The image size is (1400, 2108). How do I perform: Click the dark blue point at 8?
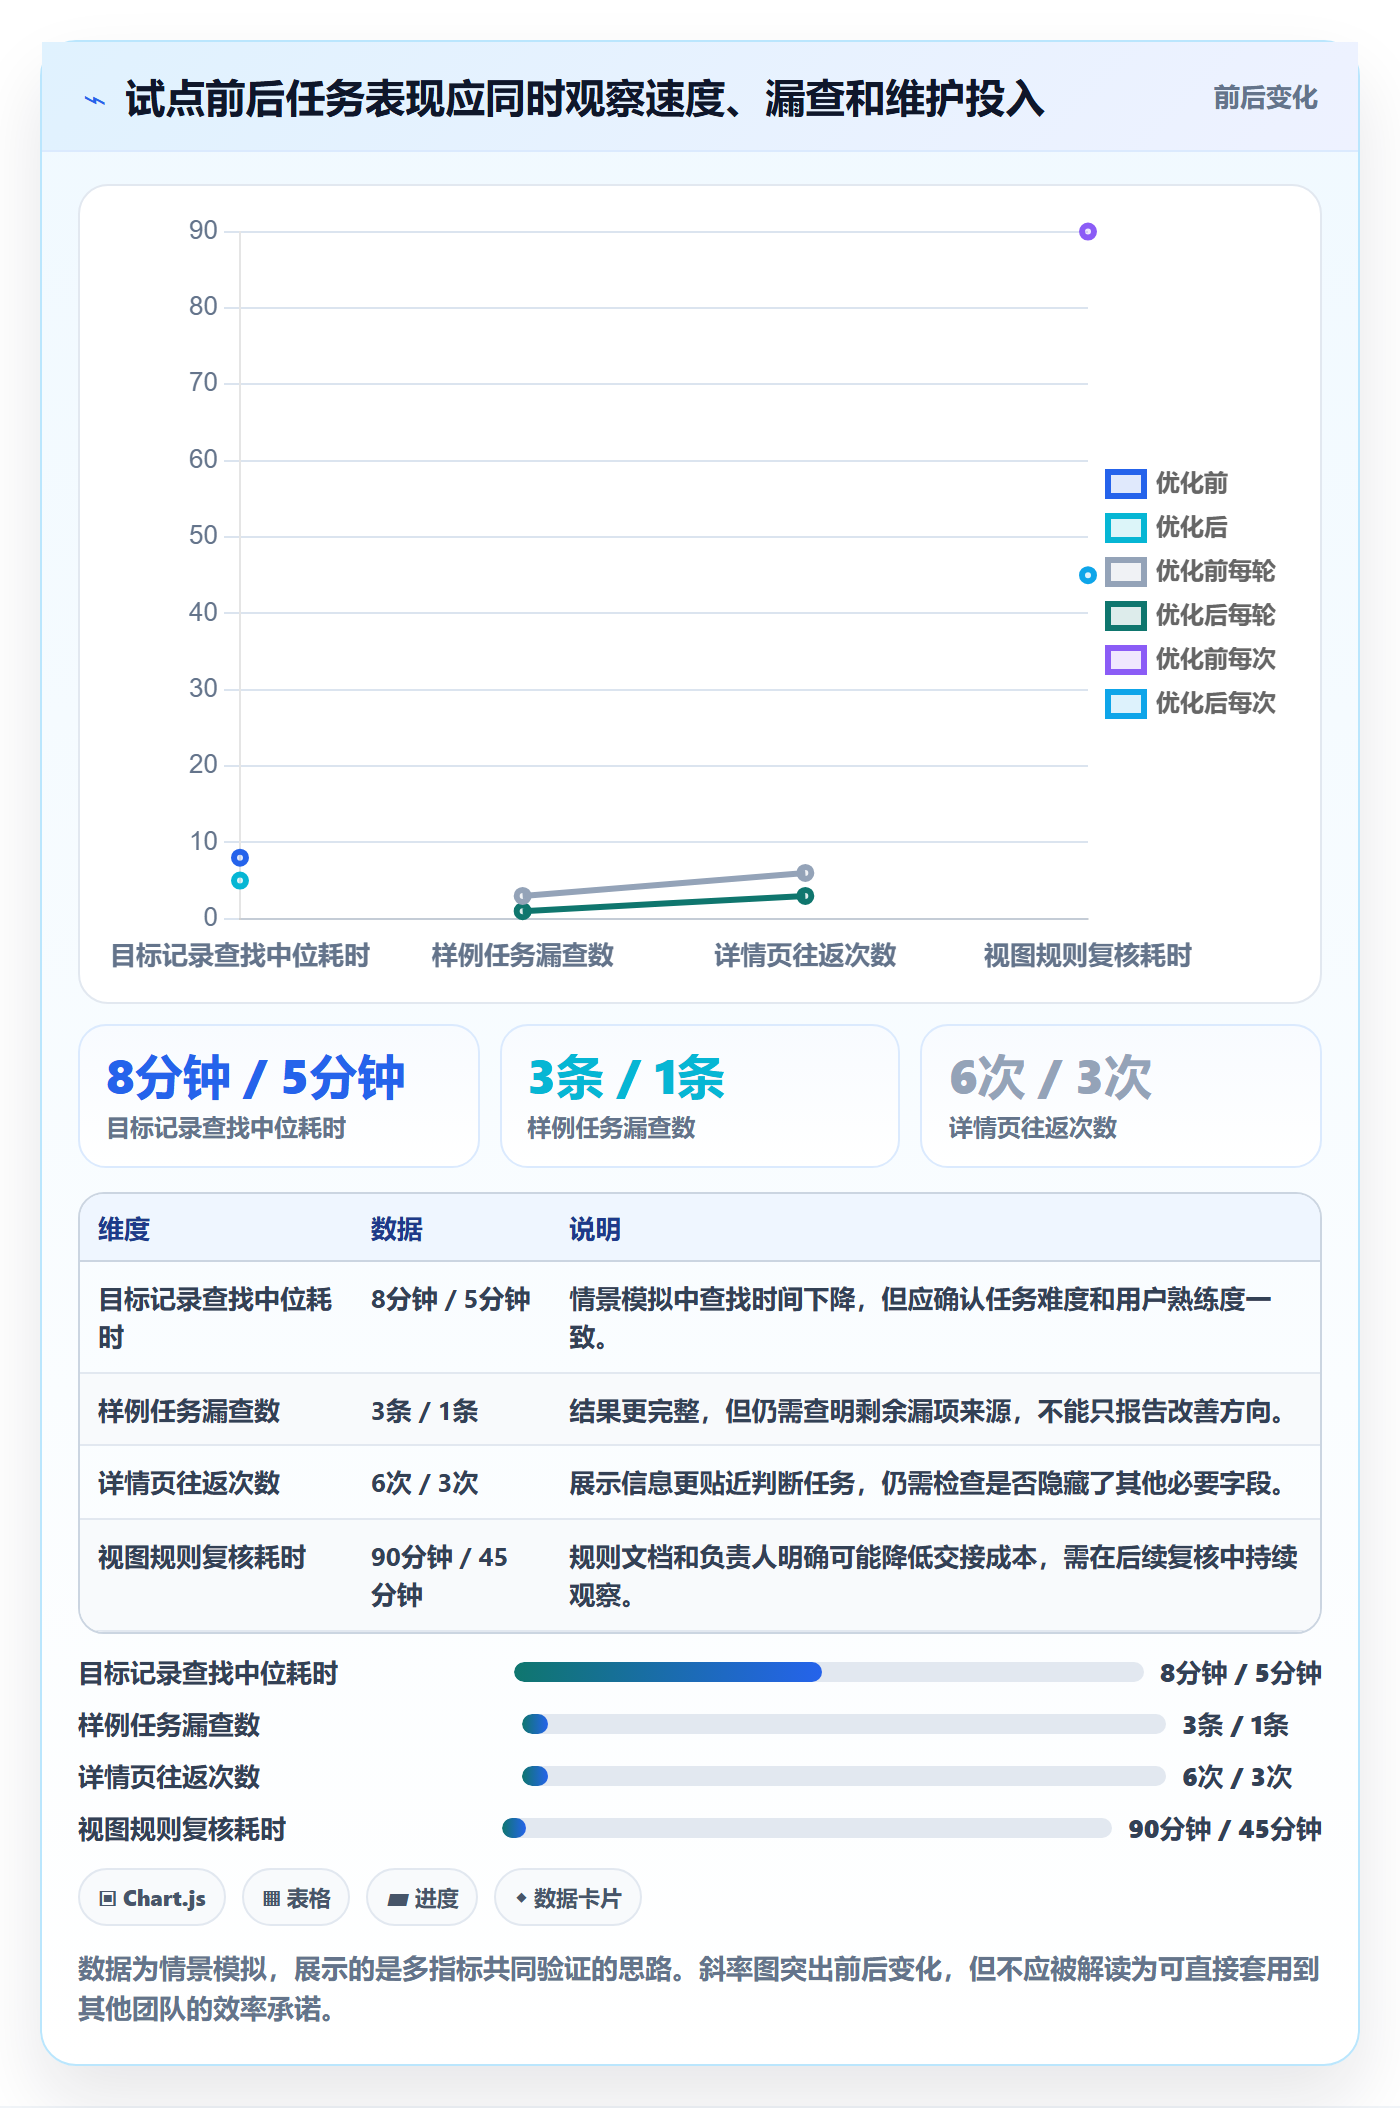(x=240, y=858)
